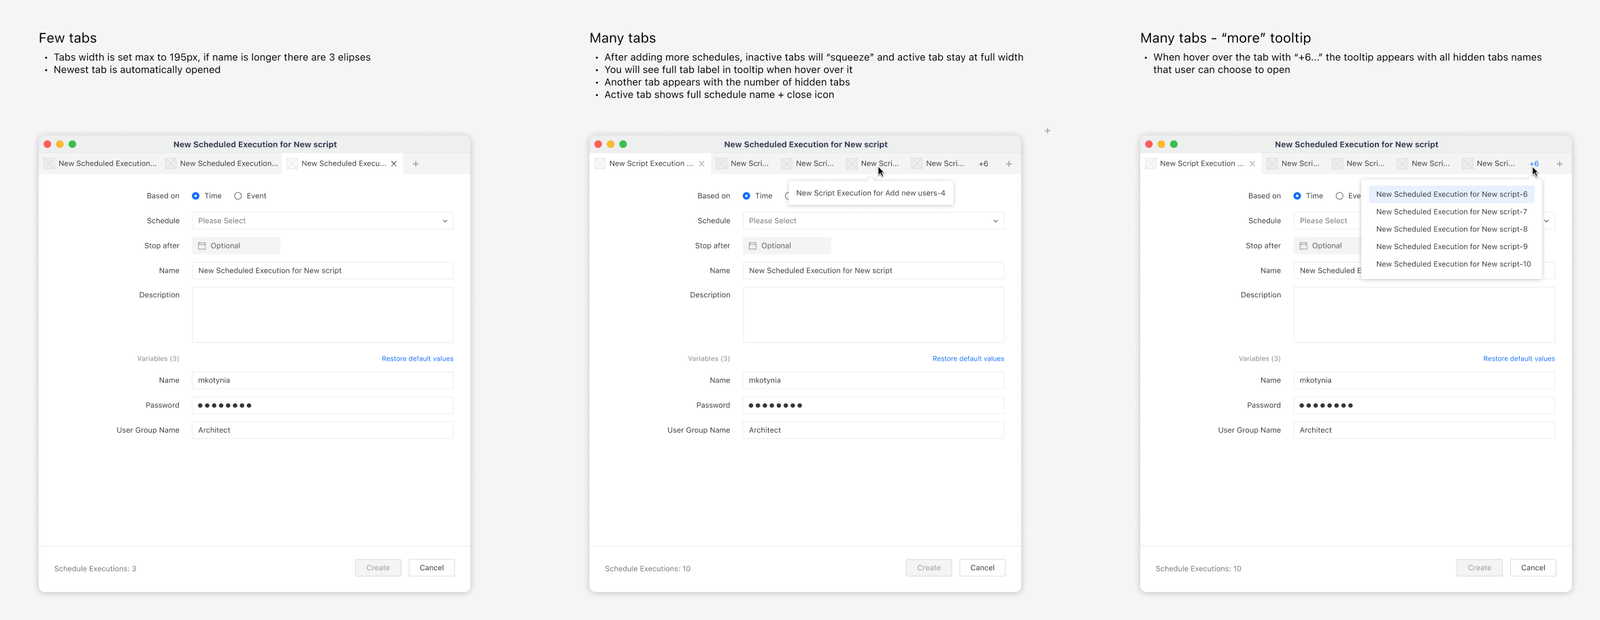
Task: Select the Time radio in the Many tabs window
Action: pyautogui.click(x=747, y=196)
